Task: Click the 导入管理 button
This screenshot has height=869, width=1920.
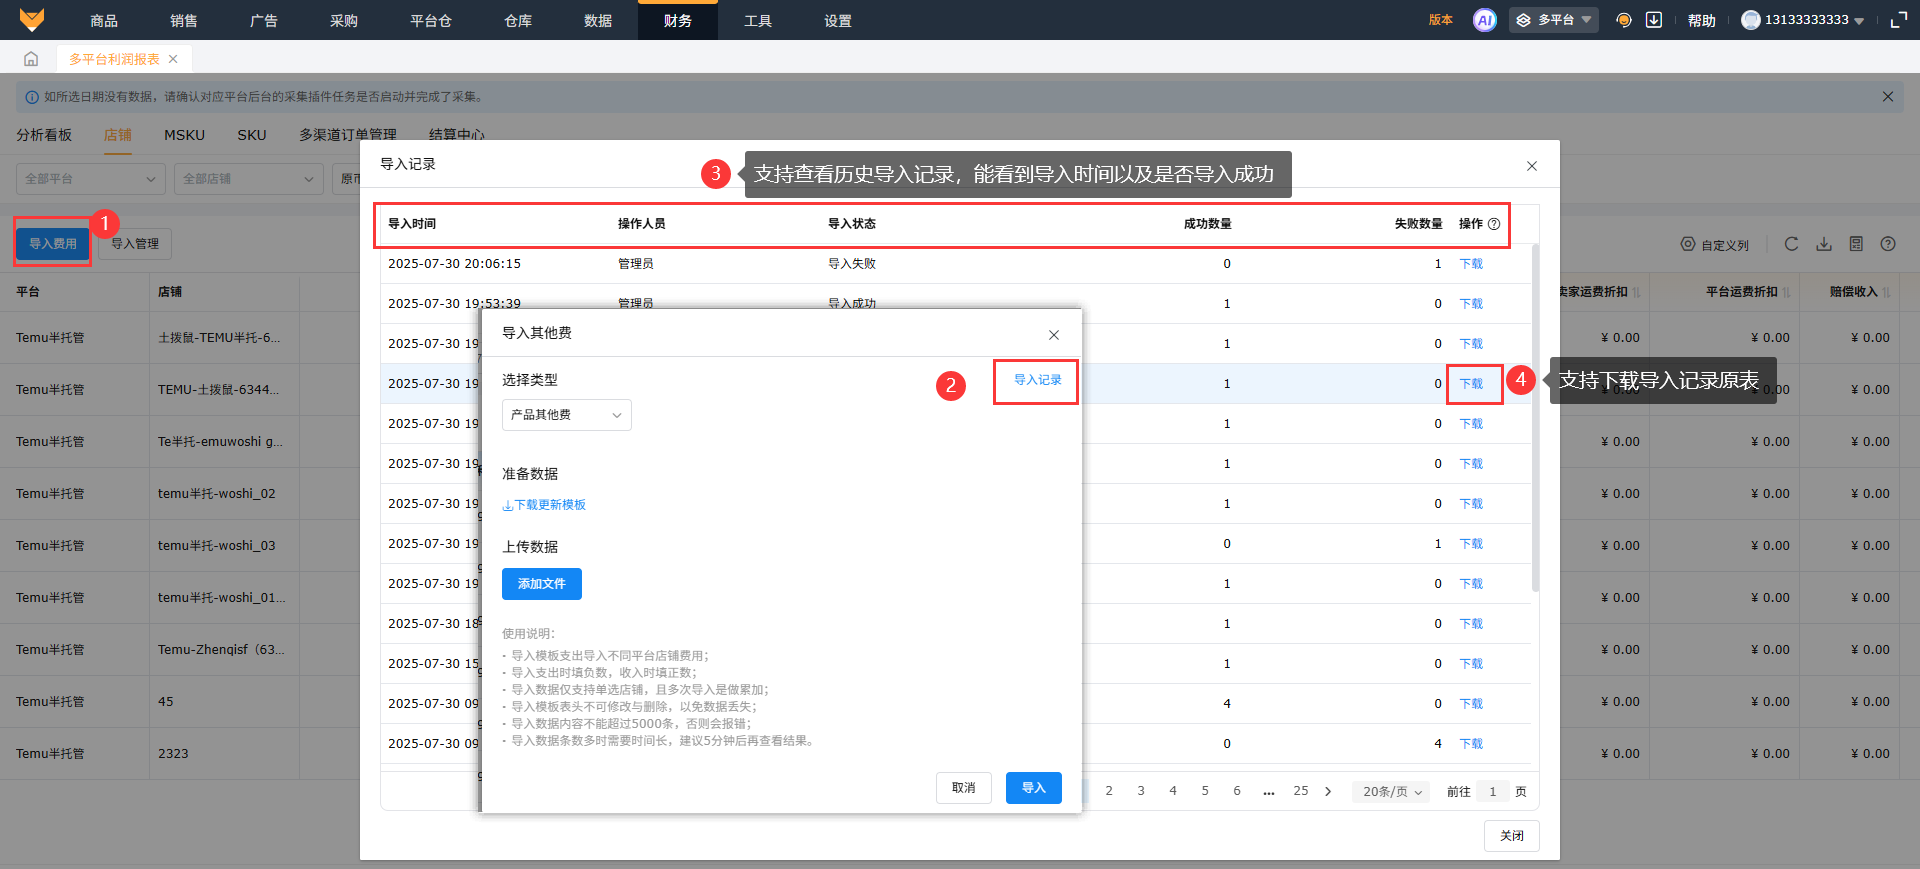Action: [x=135, y=244]
